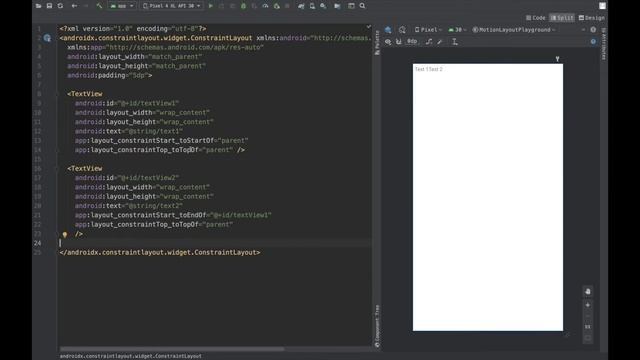Click the 1:1 zoom to 100% icon
The width and height of the screenshot is (640, 360).
point(588,327)
